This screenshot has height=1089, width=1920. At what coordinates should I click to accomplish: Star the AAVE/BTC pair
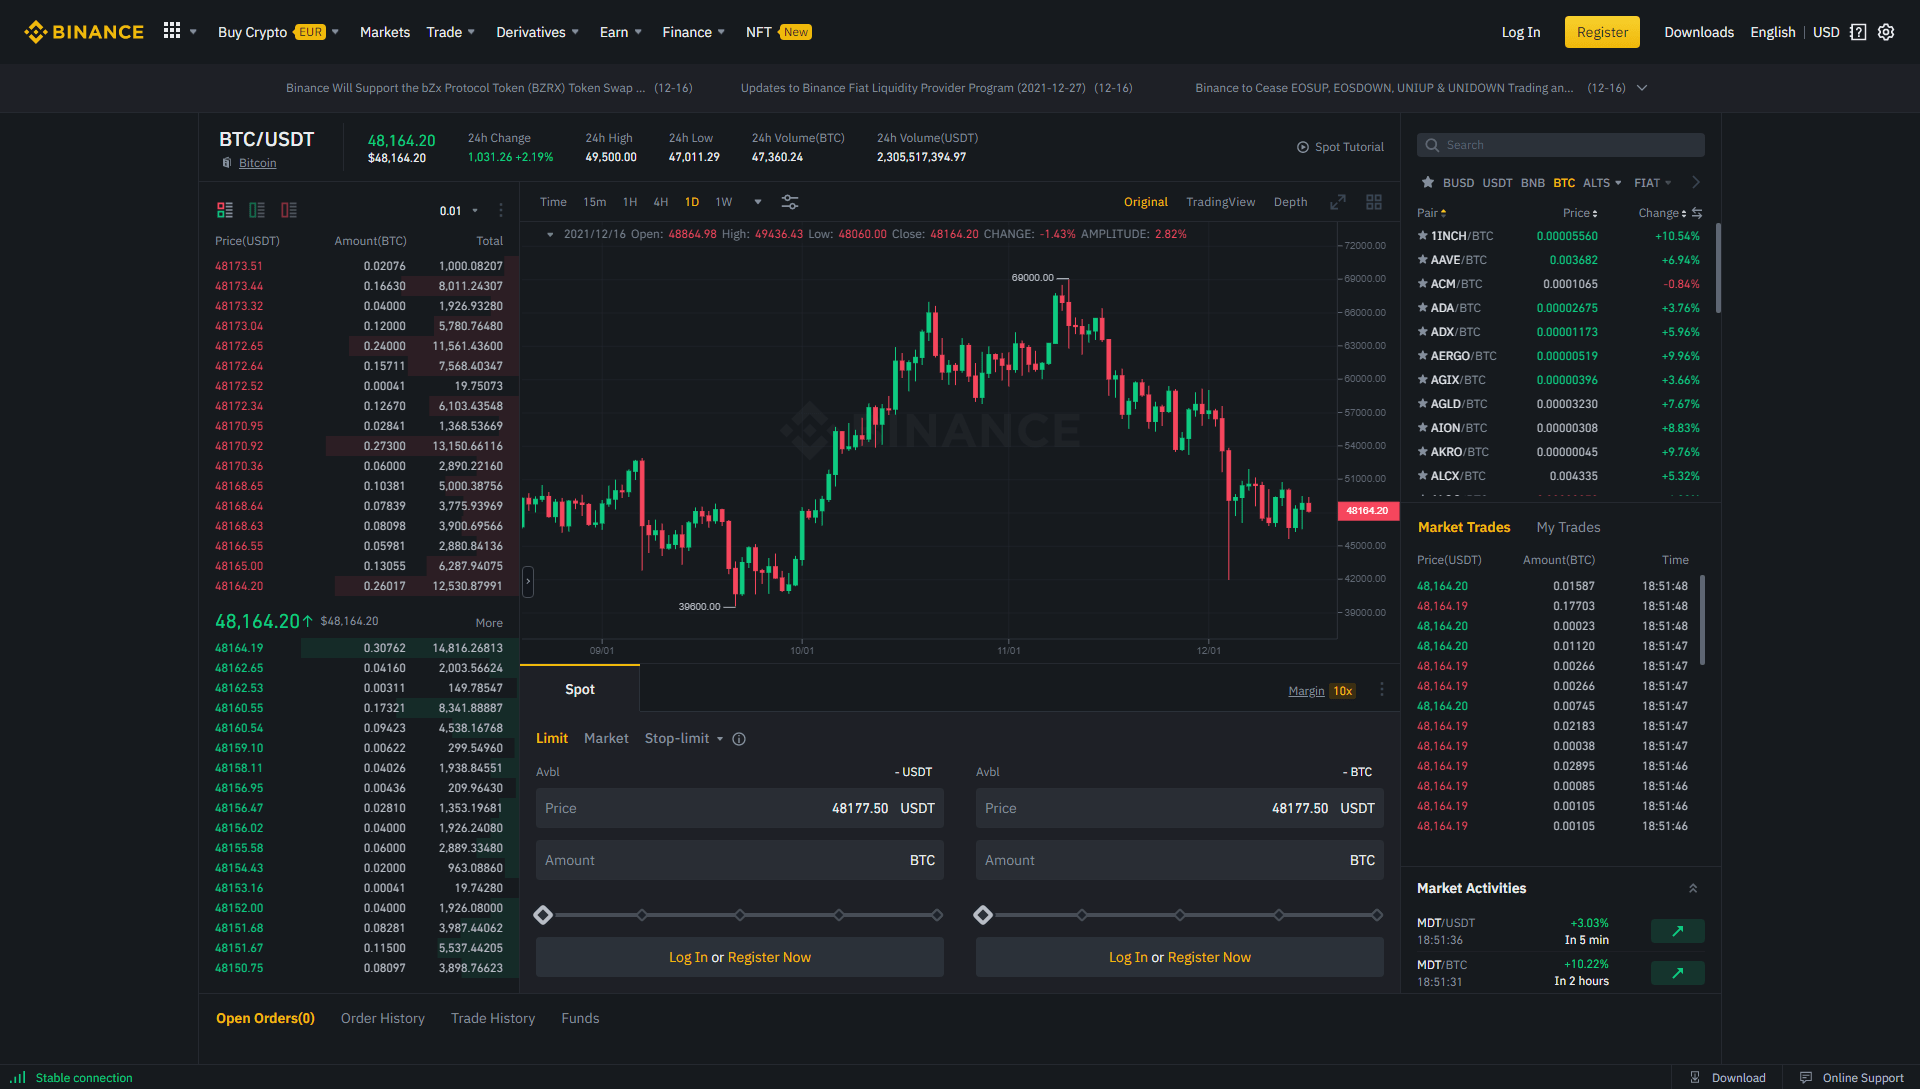1422,260
